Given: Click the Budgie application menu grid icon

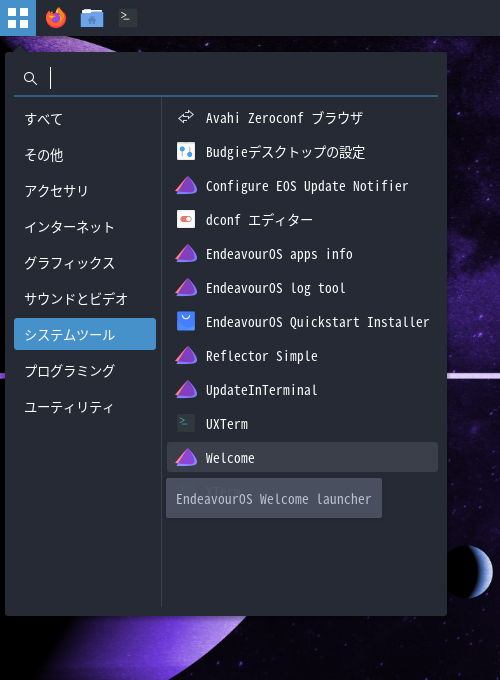Looking at the screenshot, I should pyautogui.click(x=18, y=18).
